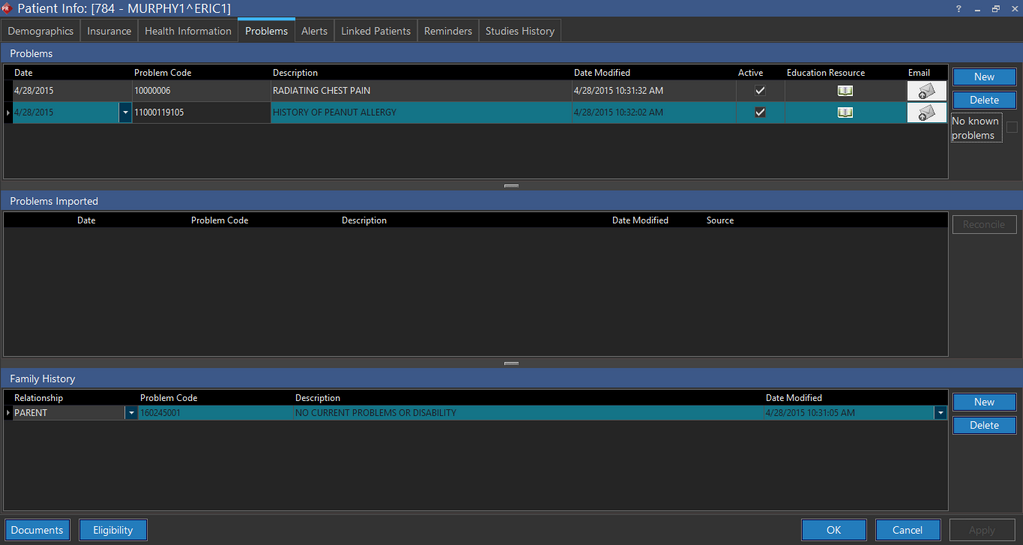1023x545 pixels.
Task: Click splitter handle below Problems grid
Action: (511, 186)
